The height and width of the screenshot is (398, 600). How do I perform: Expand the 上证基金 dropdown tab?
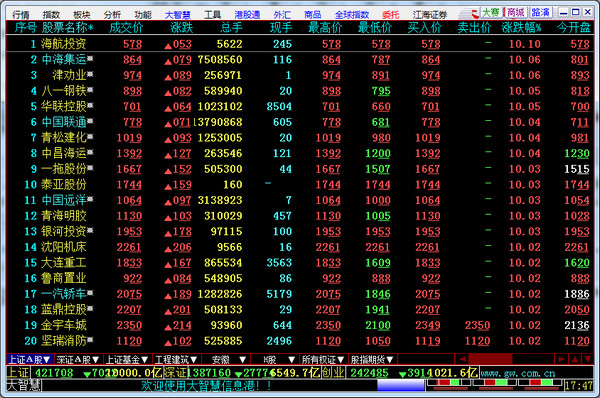pos(127,359)
